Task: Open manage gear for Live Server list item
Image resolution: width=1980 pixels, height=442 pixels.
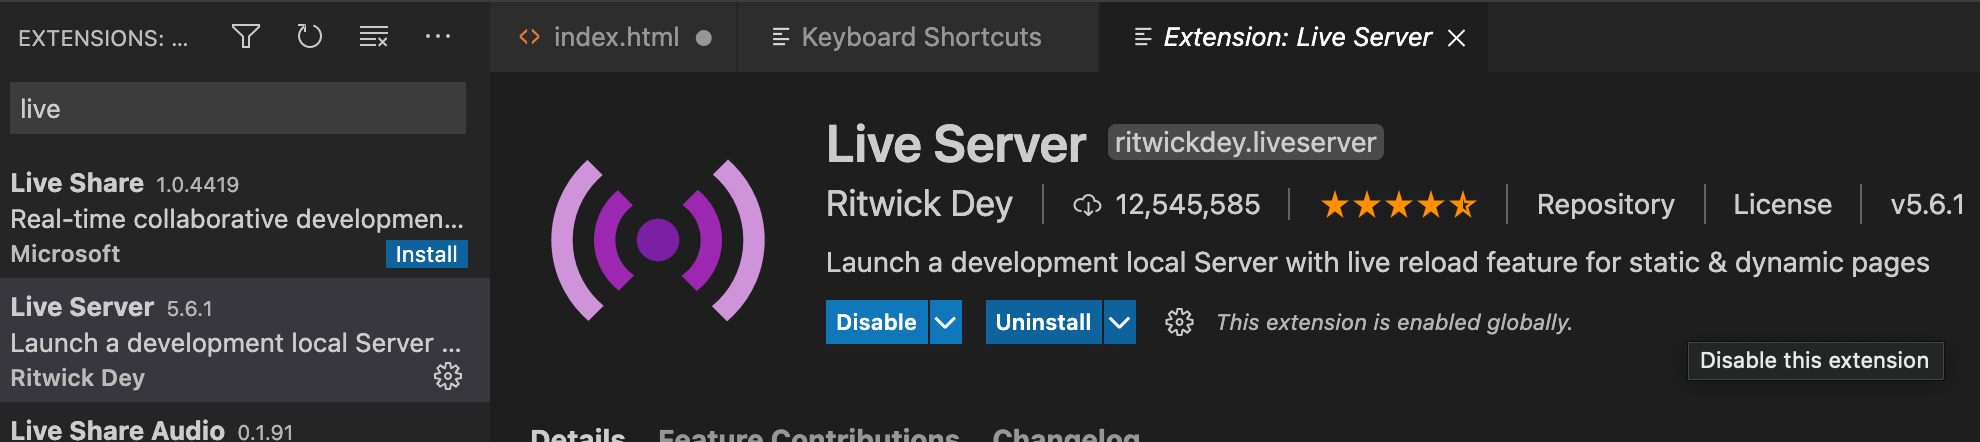Action: tap(448, 376)
